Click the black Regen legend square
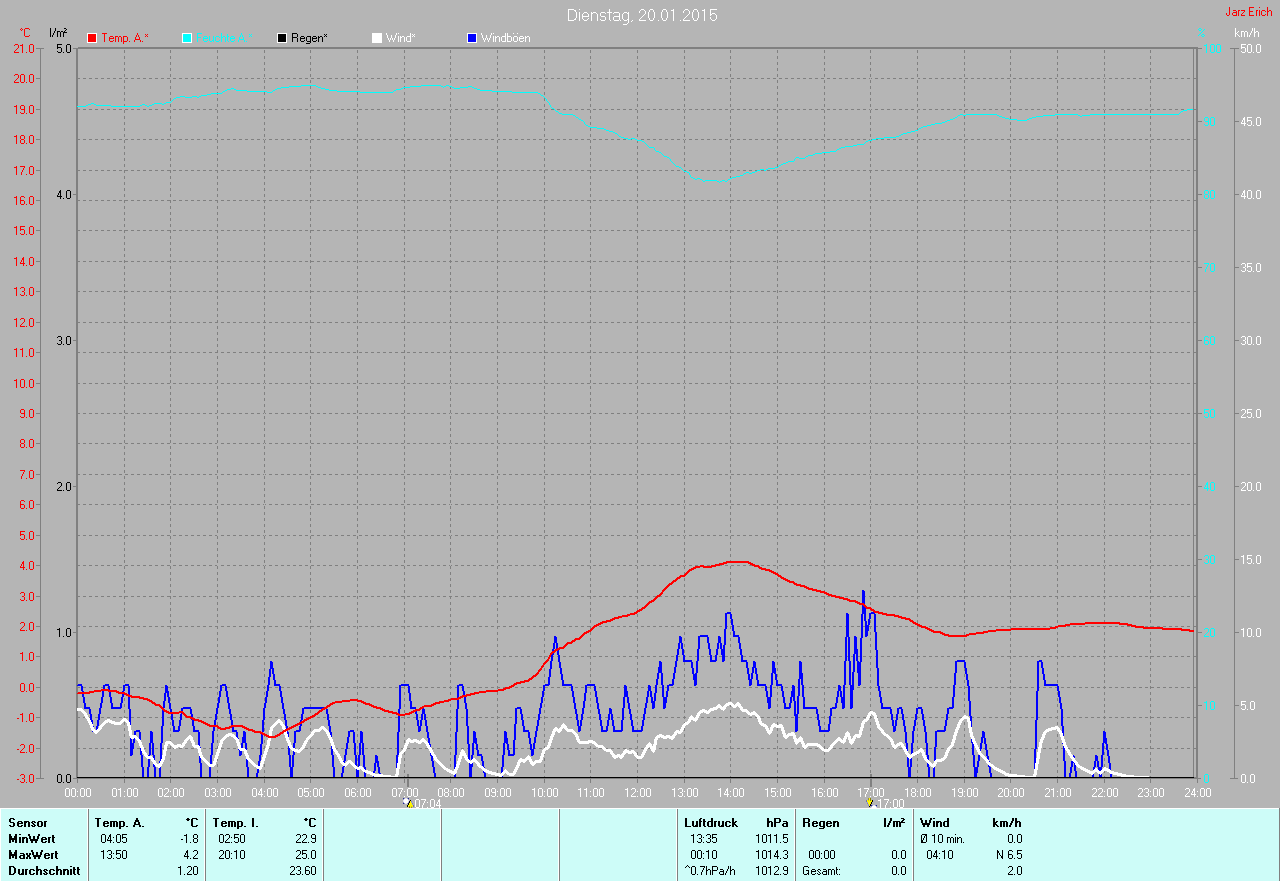1280x881 pixels. [283, 38]
